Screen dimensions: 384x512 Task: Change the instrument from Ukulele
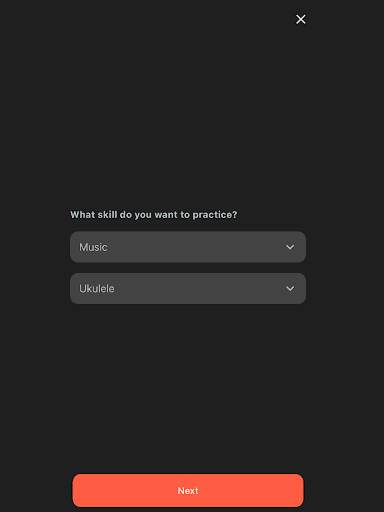(x=188, y=288)
